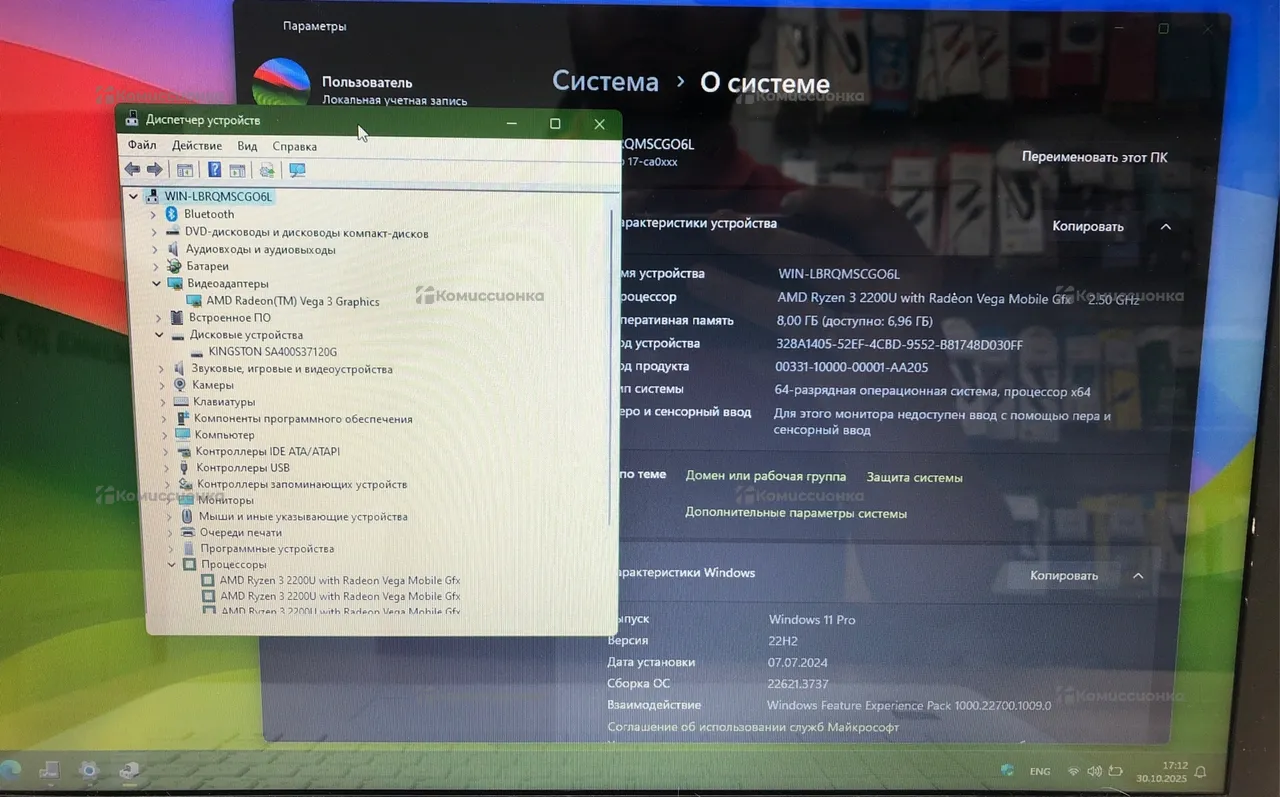Image resolution: width=1280 pixels, height=797 pixels.
Task: Collapse the Процессоры tree node
Action: (171, 565)
